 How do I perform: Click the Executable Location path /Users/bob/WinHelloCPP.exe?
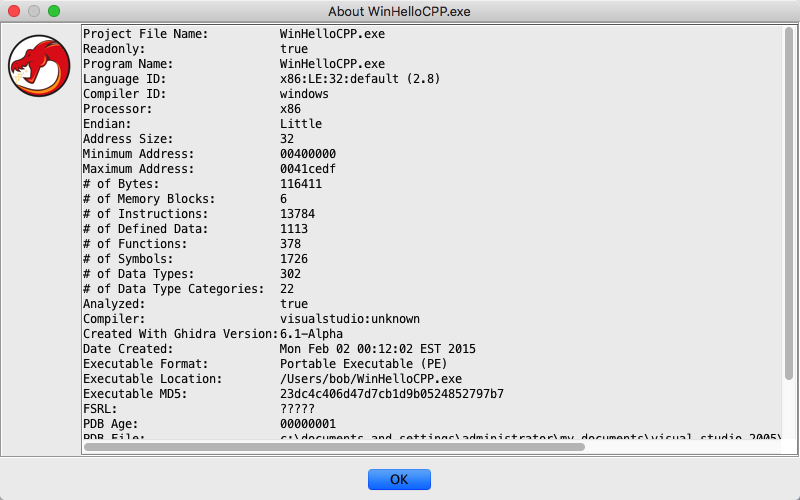click(371, 379)
